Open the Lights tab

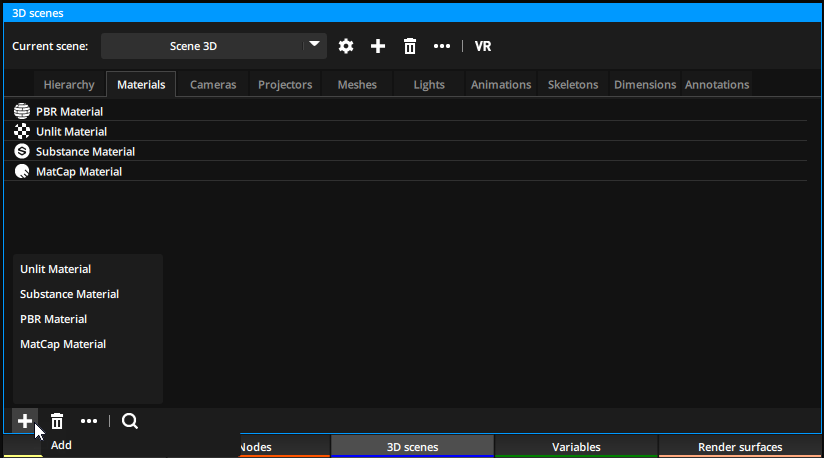[x=429, y=85]
